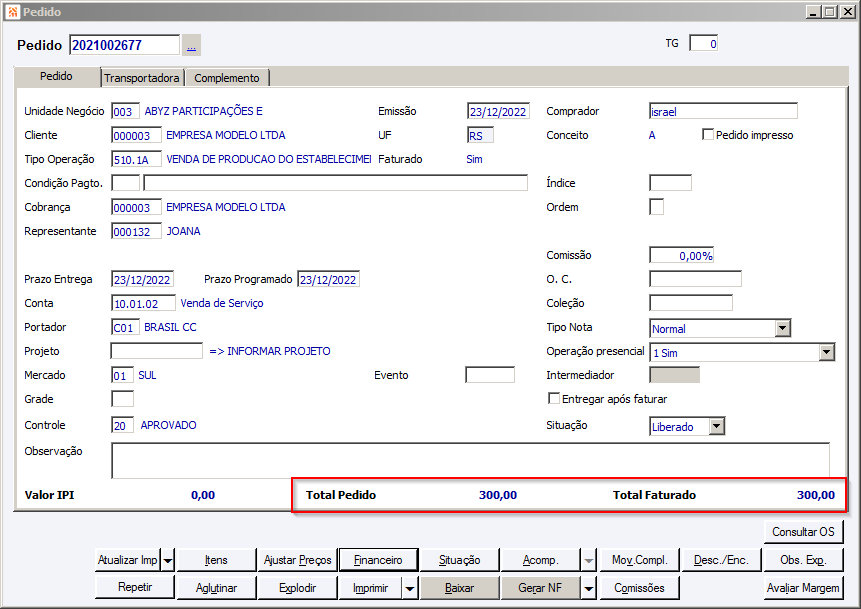This screenshot has width=861, height=609.
Task: Click the Grade field
Action: (x=122, y=399)
